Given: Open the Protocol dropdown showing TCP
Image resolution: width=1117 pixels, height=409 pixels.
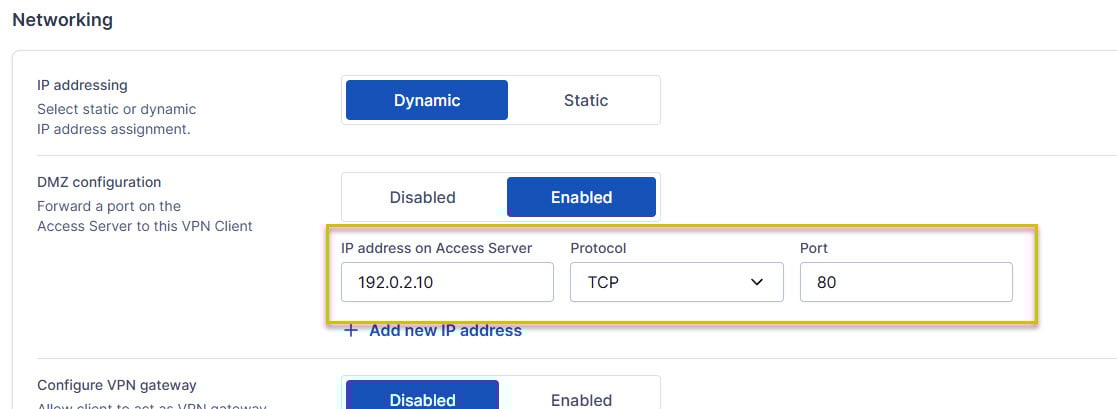Looking at the screenshot, I should coord(676,282).
